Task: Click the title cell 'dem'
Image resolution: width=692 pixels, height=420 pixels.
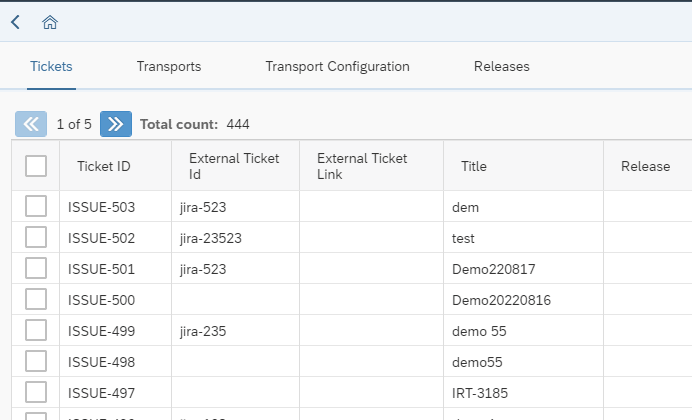Action: click(466, 207)
